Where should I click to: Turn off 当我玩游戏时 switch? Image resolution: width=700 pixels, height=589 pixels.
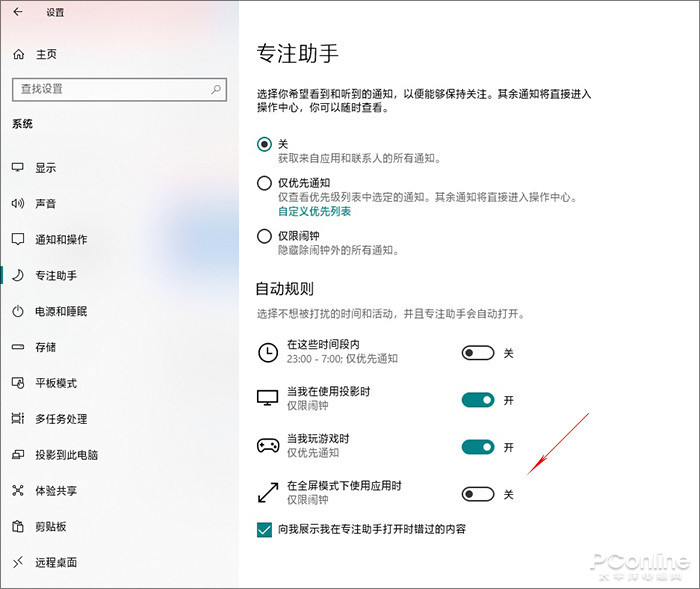tap(478, 447)
